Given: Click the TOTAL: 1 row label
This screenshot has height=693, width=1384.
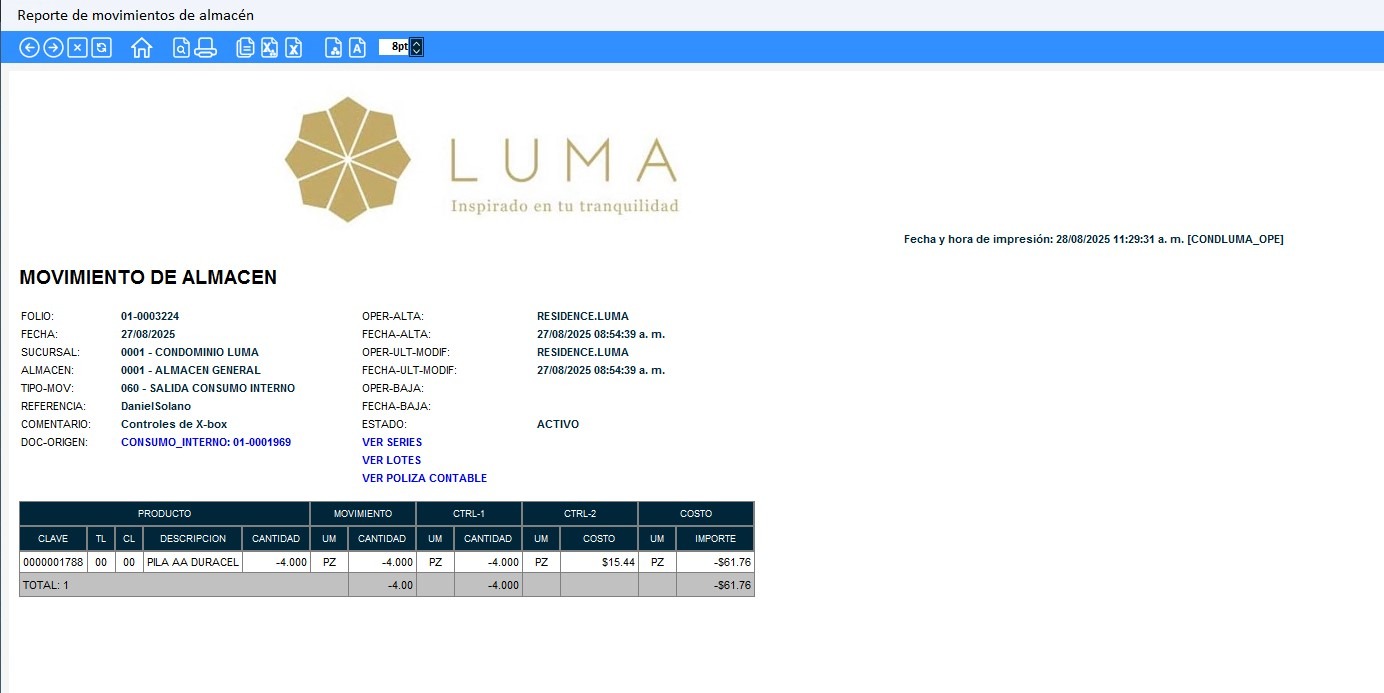Looking at the screenshot, I should point(46,585).
